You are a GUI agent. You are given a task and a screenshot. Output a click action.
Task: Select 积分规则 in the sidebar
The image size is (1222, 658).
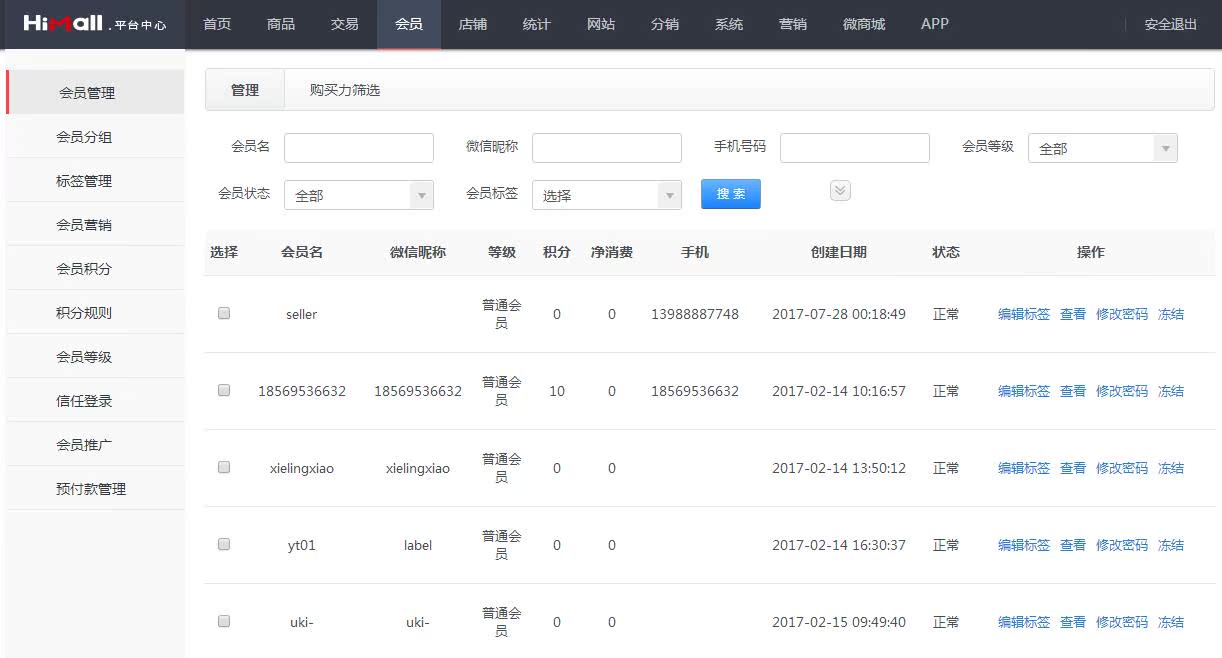(95, 312)
